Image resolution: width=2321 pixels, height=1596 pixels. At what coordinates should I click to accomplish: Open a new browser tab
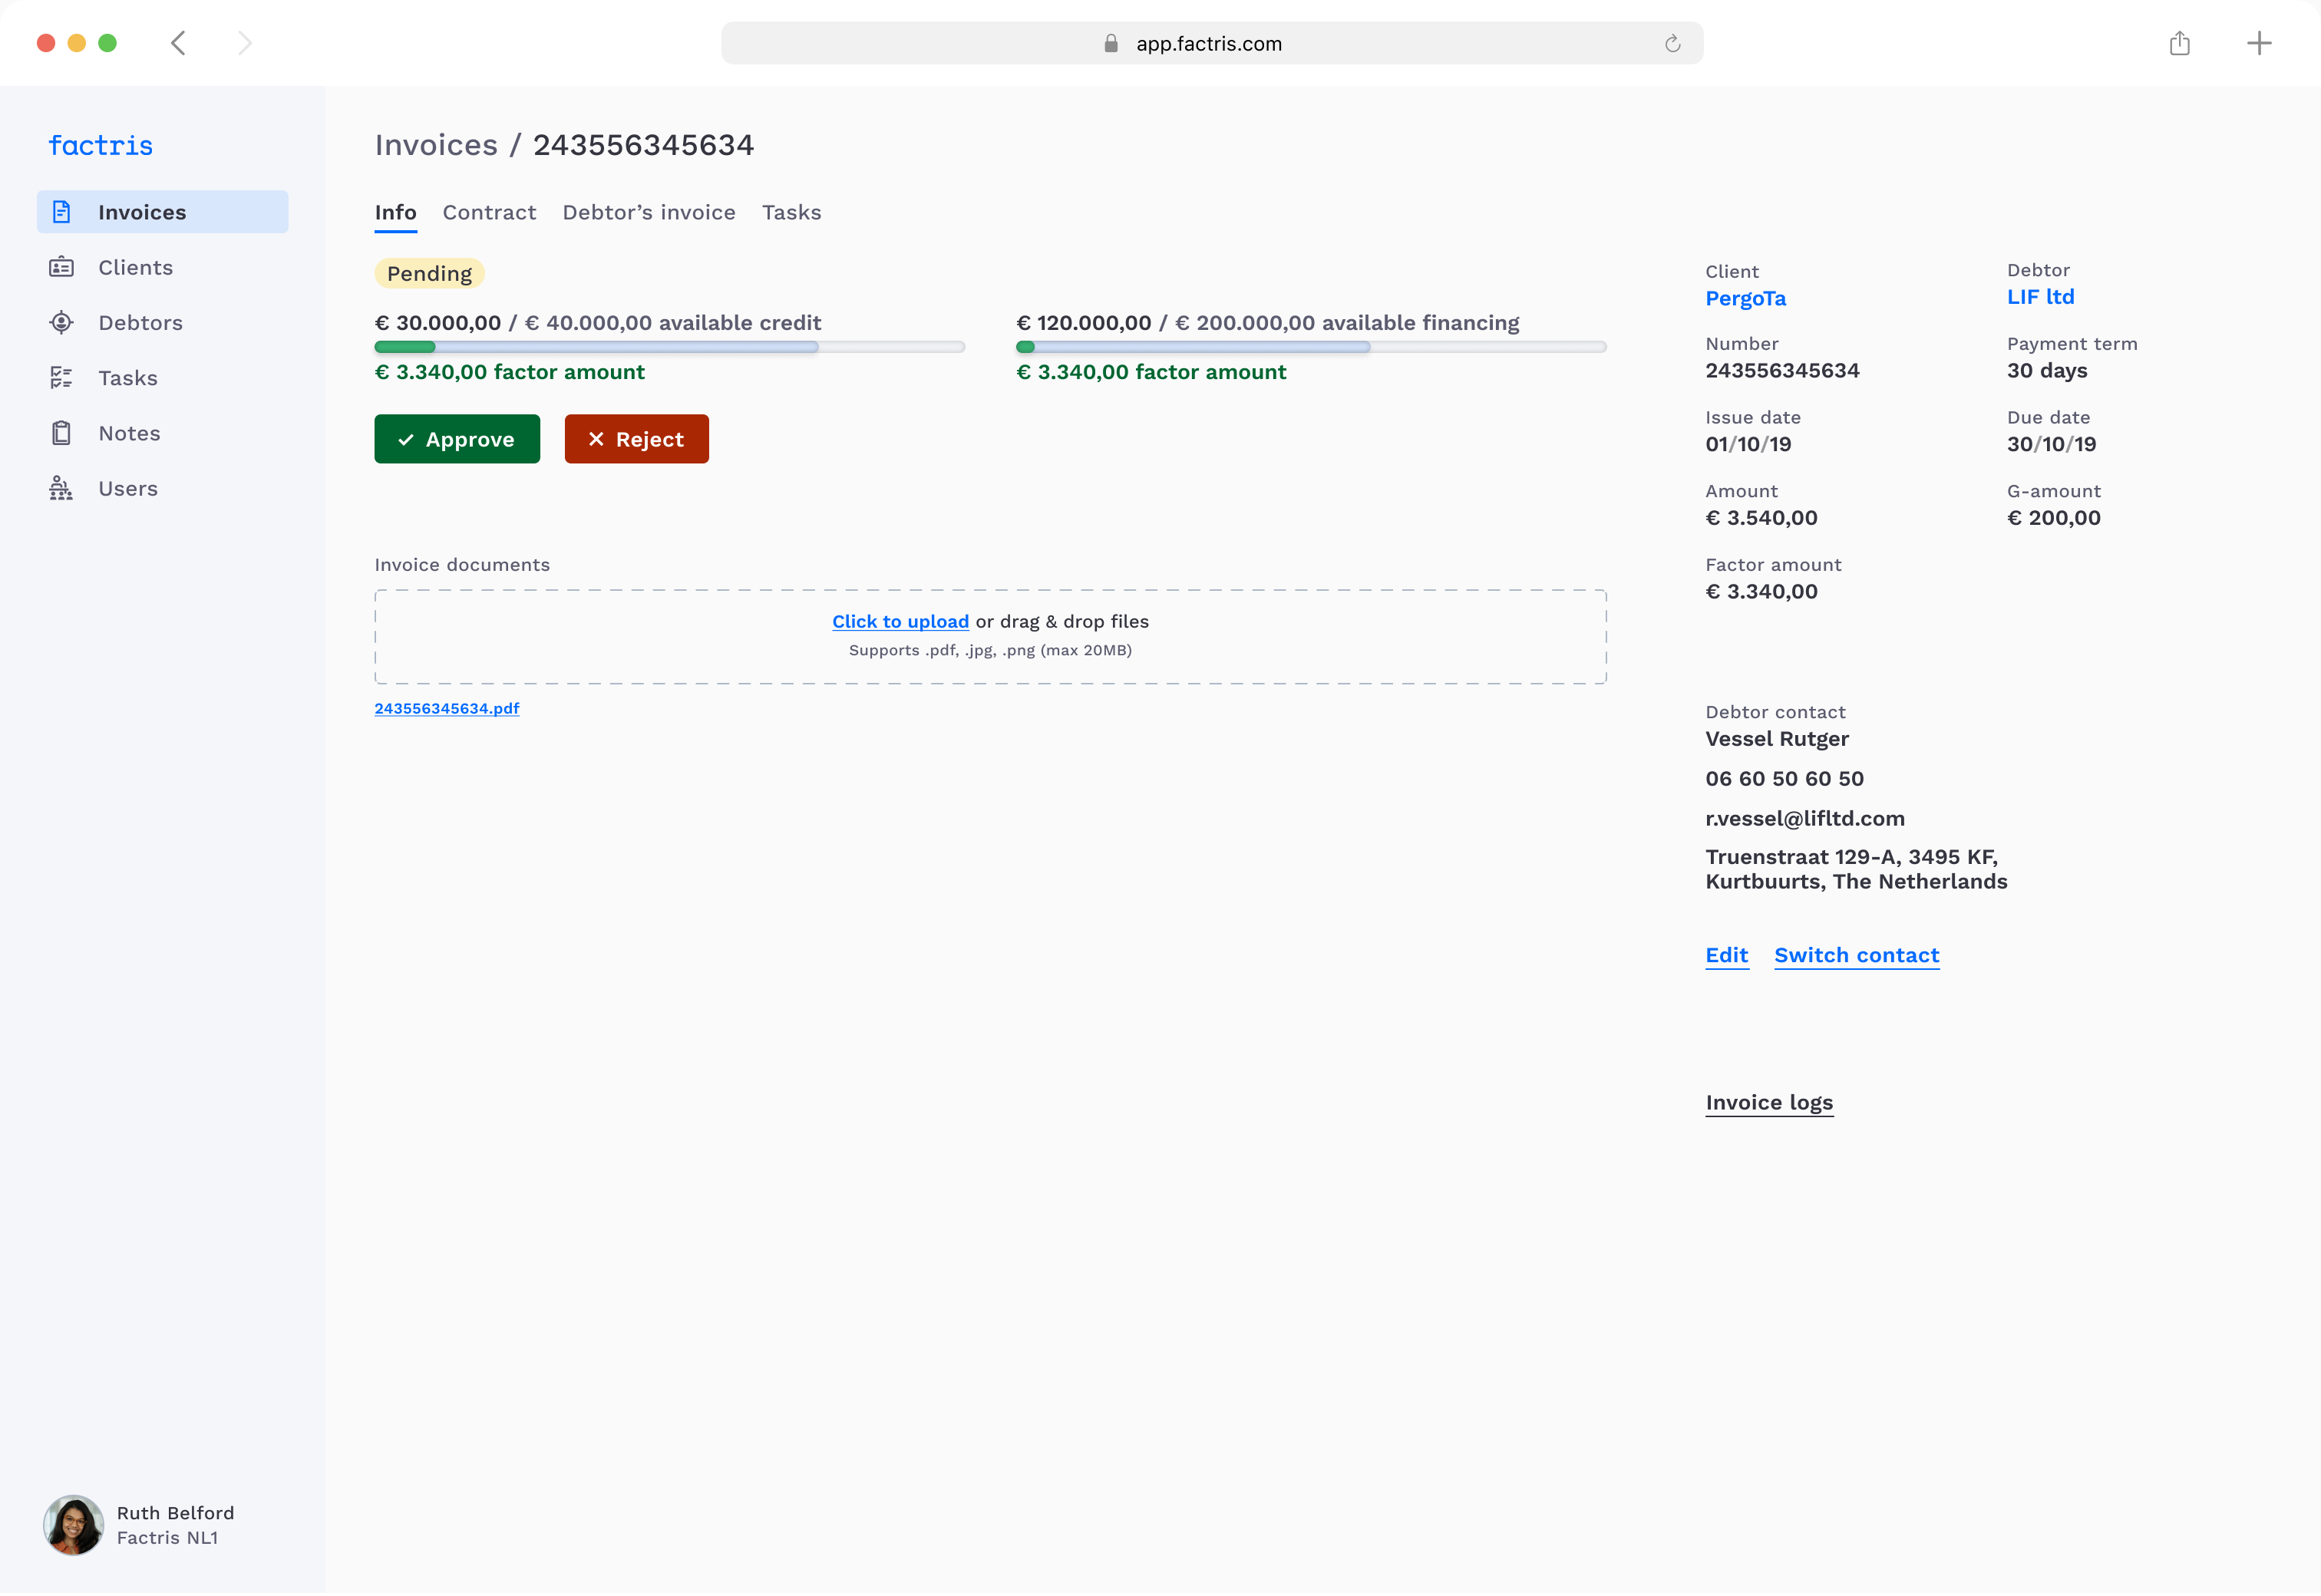point(2260,43)
